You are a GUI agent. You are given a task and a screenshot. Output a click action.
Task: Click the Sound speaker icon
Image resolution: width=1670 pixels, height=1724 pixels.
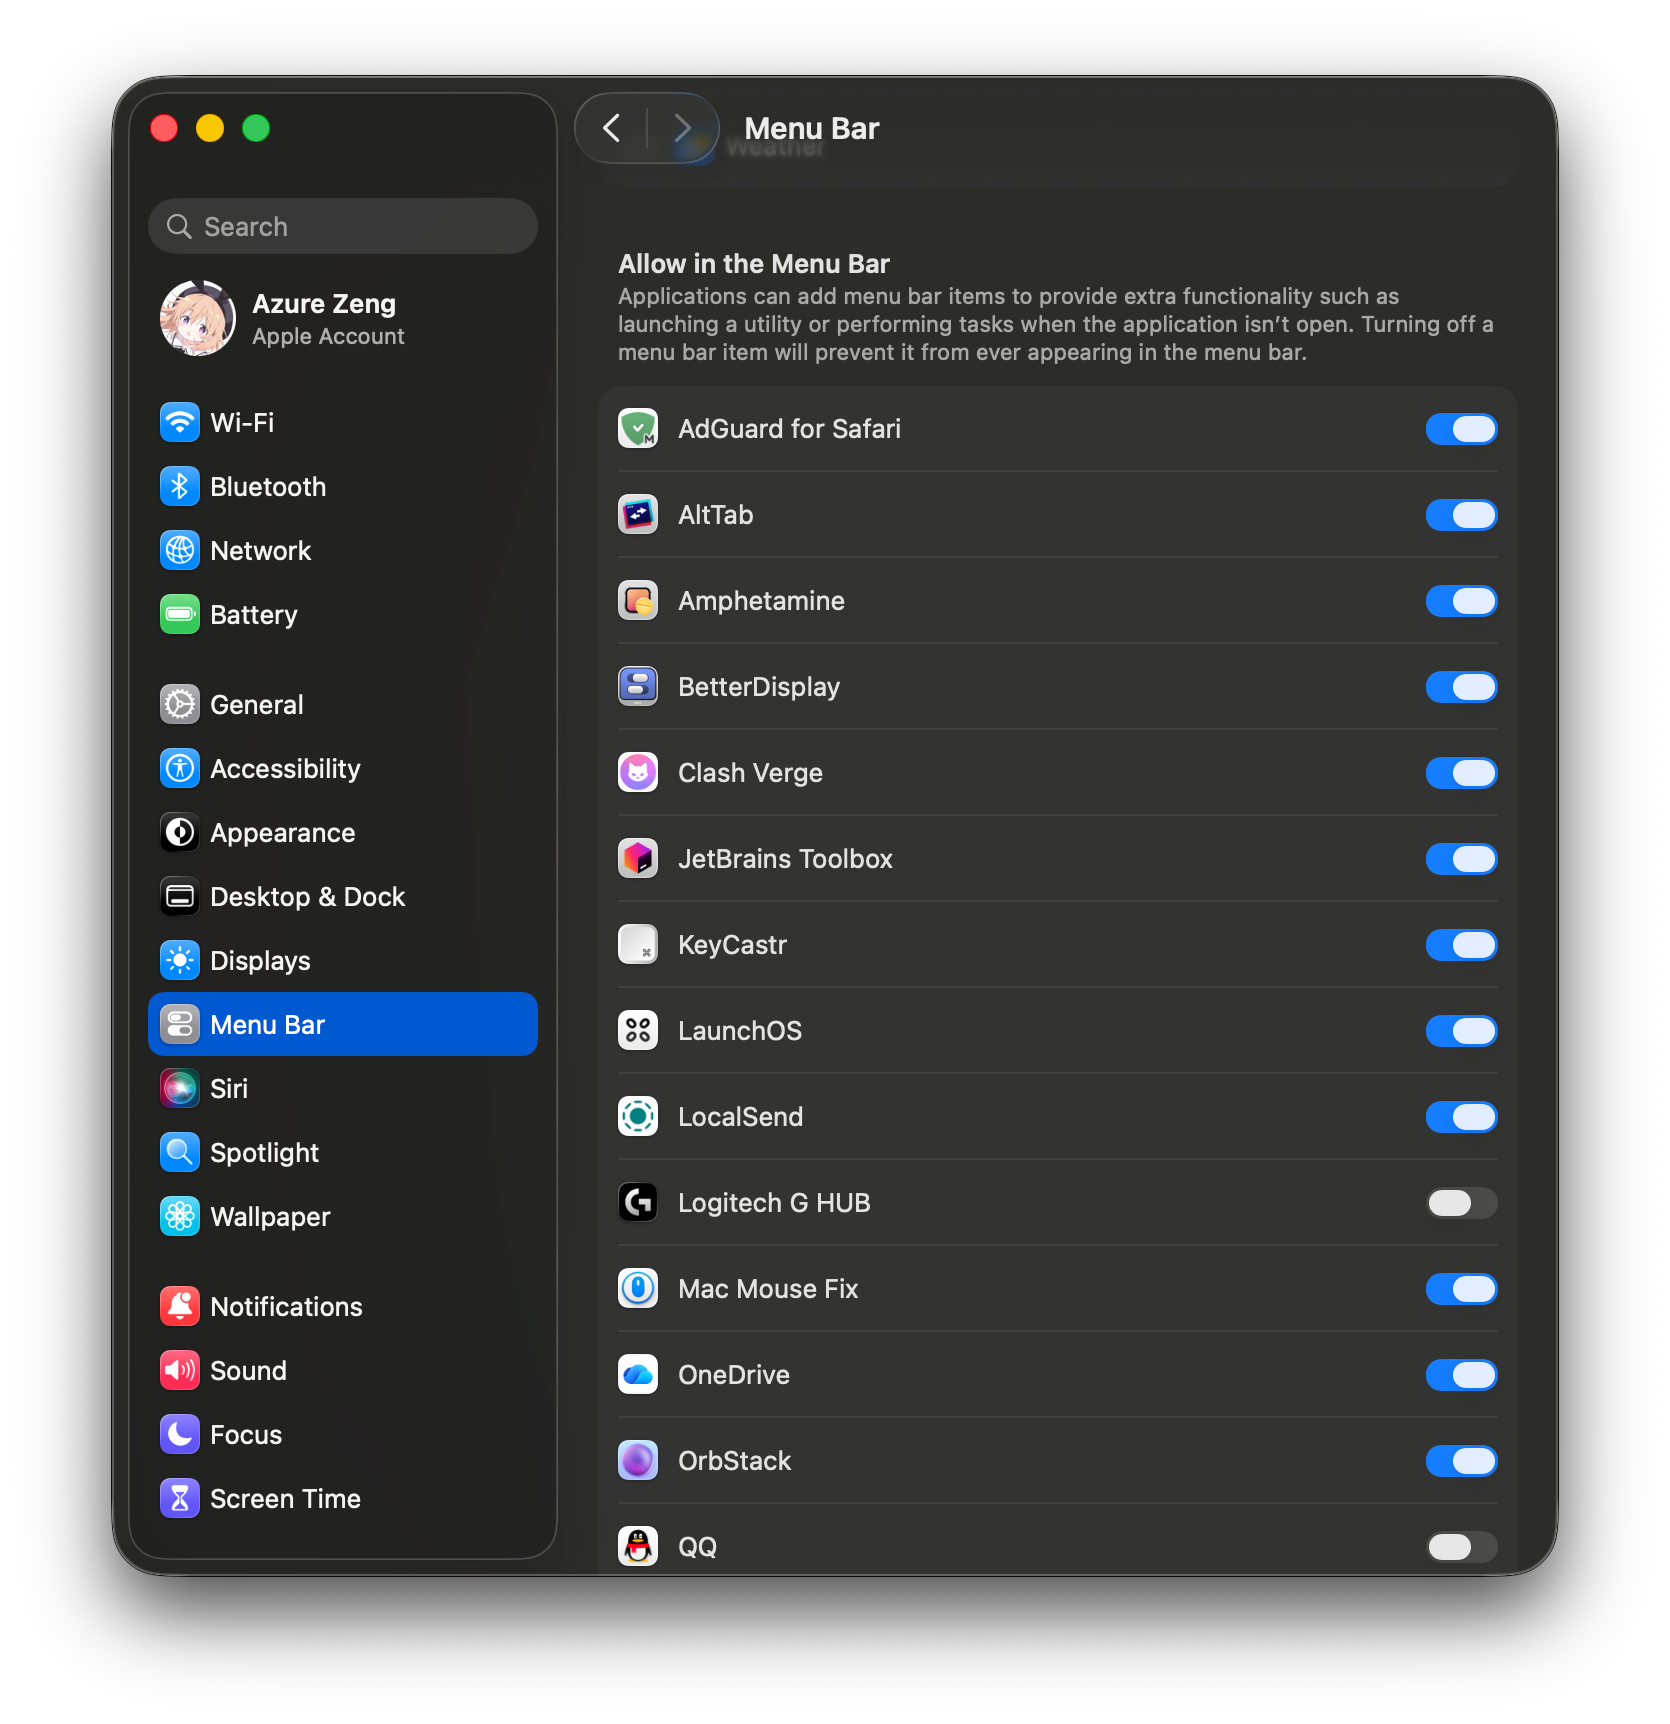pyautogui.click(x=180, y=1371)
